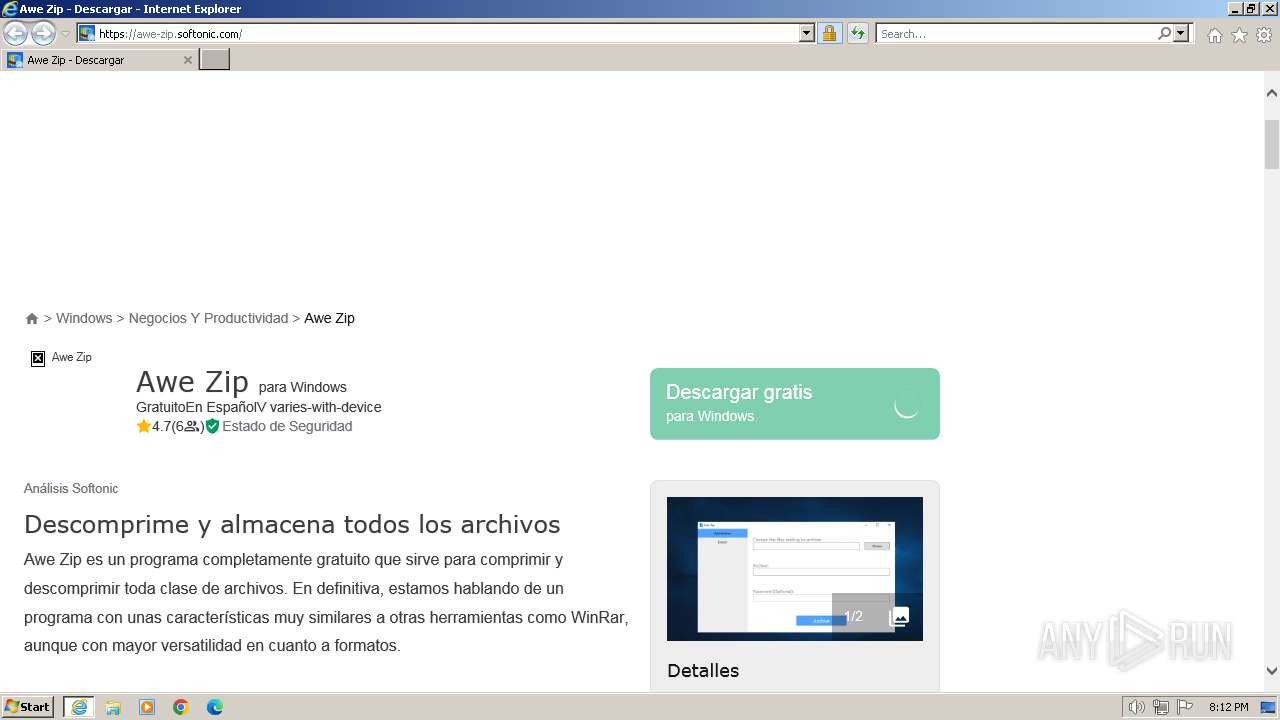Go back with the browser Back arrow
This screenshot has height=720, width=1280.
pos(15,34)
